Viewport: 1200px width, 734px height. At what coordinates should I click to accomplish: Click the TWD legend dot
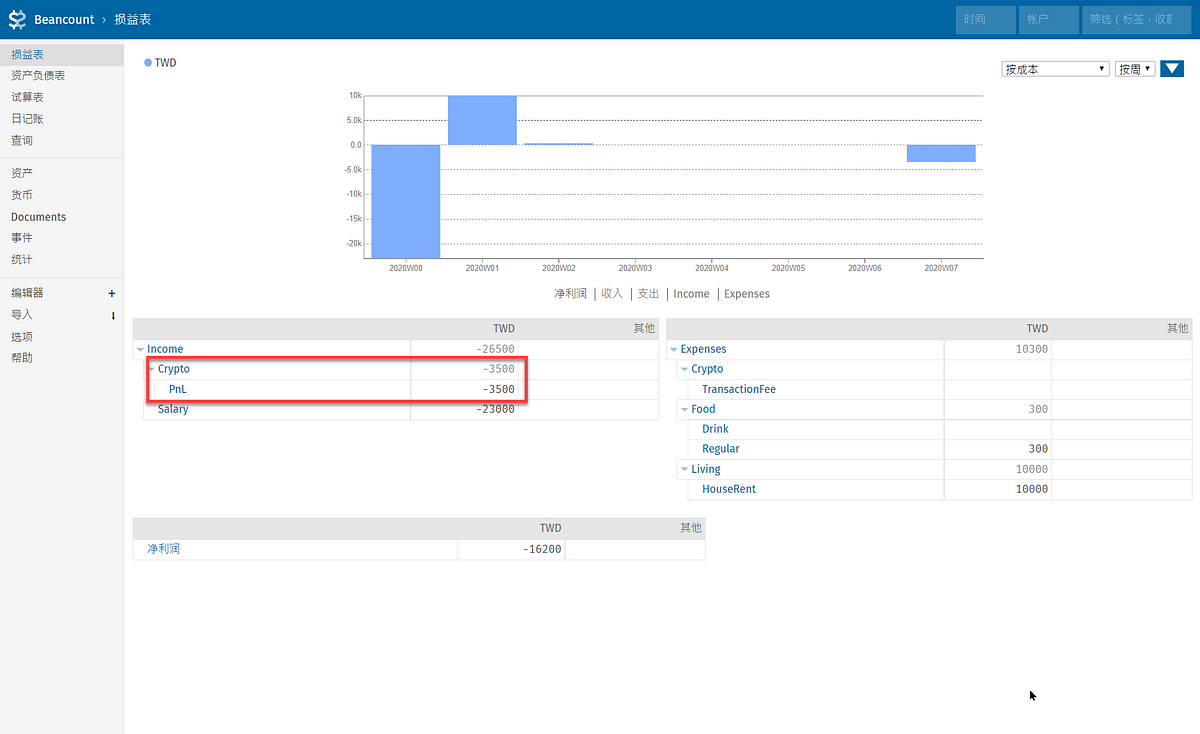148,63
